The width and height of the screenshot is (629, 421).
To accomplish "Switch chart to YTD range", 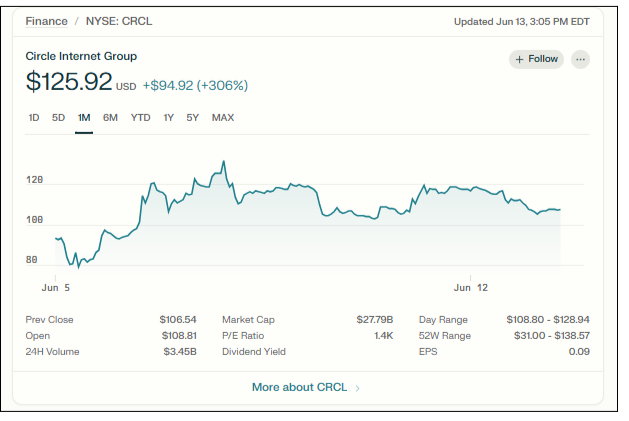I will [140, 118].
